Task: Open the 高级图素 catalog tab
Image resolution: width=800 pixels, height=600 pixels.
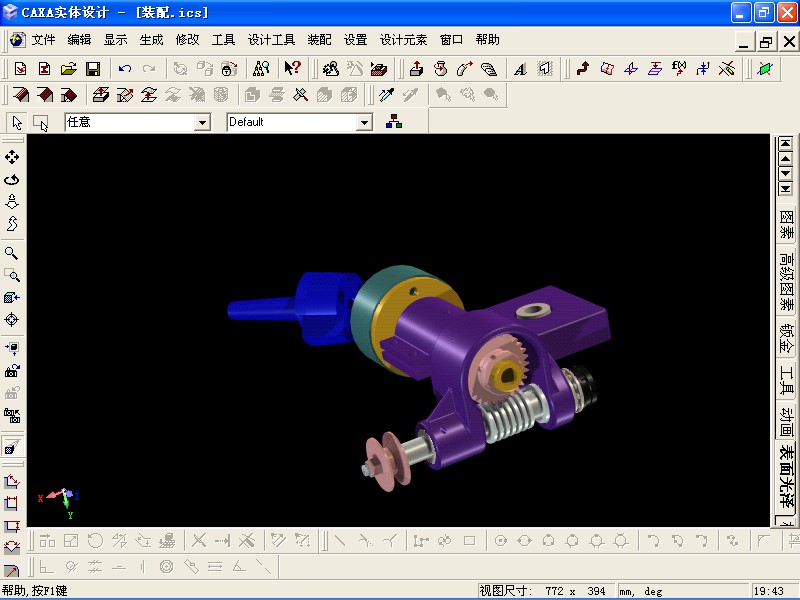Action: pyautogui.click(x=786, y=282)
